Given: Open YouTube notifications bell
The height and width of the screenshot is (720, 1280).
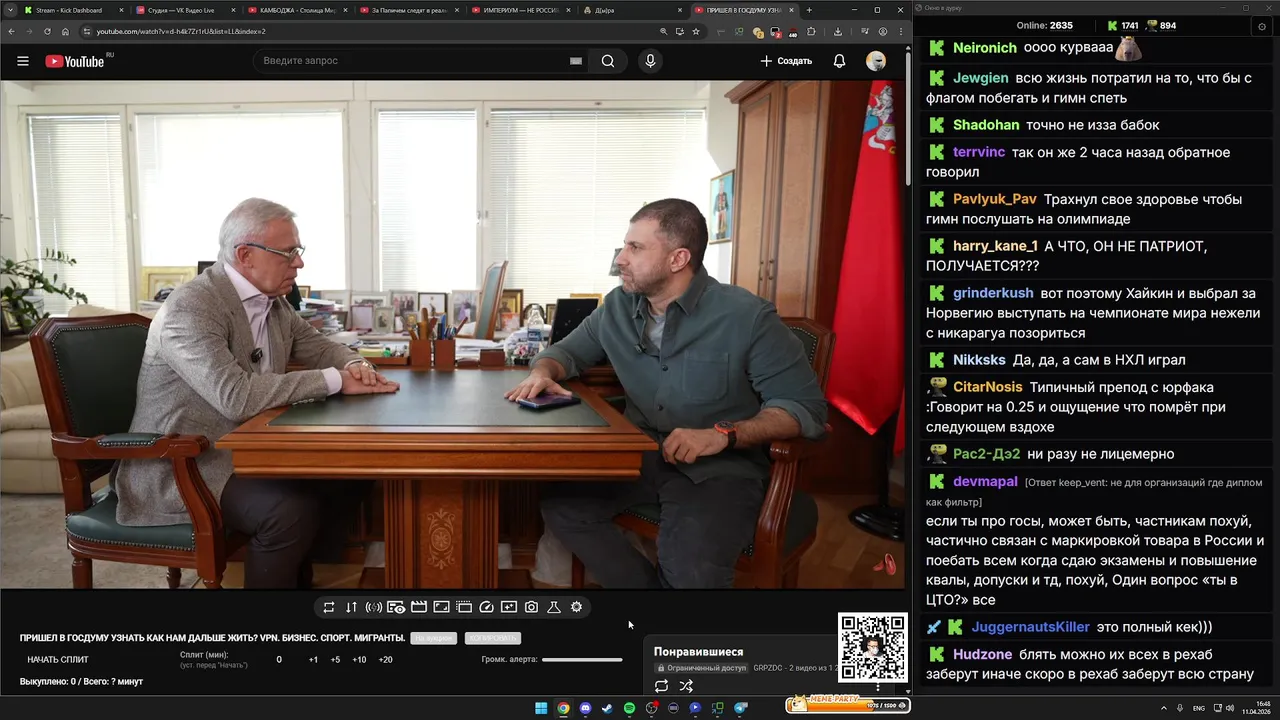Looking at the screenshot, I should 839,61.
